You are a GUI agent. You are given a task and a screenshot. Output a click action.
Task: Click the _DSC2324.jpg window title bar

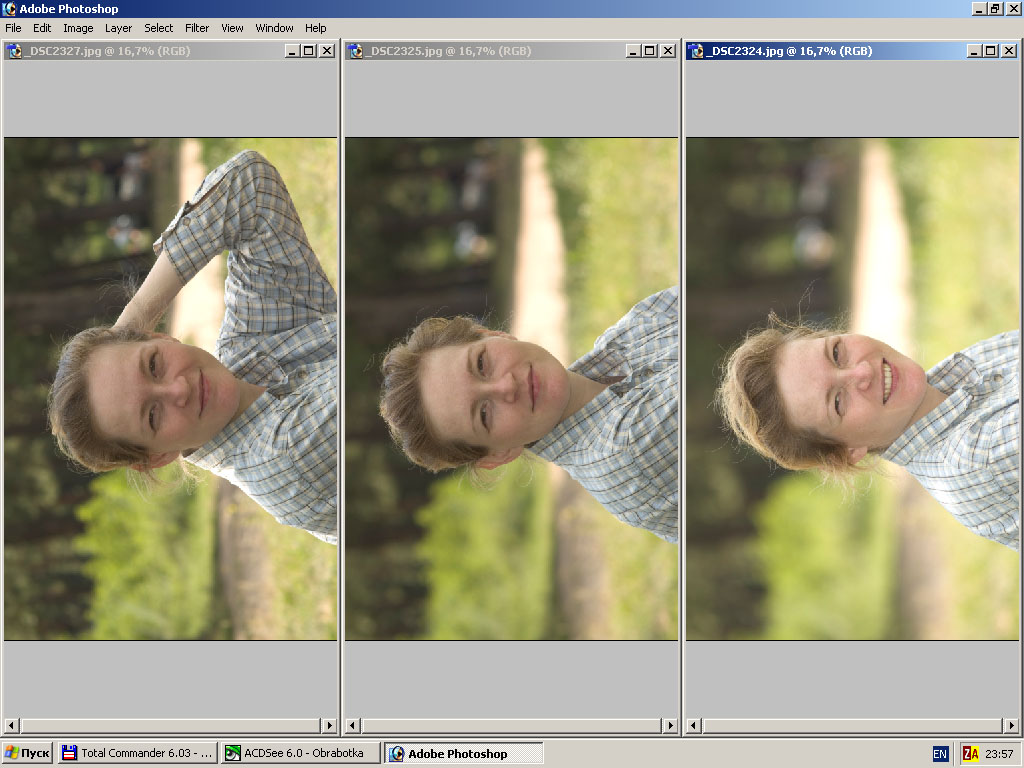click(852, 51)
